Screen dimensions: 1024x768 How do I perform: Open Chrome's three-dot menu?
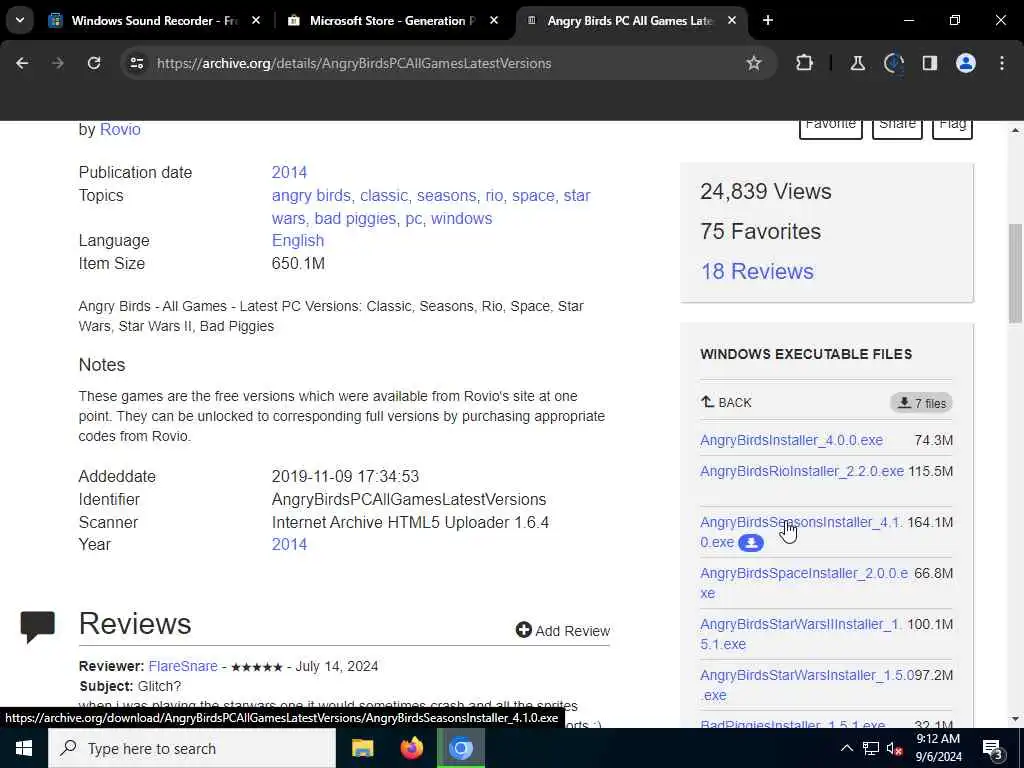click(x=1002, y=63)
